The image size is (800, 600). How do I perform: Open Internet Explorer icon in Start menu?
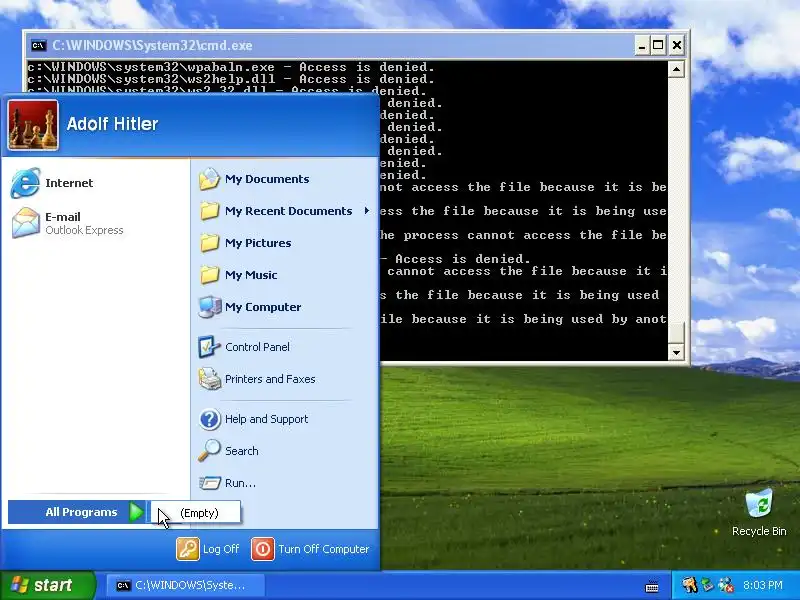(25, 183)
